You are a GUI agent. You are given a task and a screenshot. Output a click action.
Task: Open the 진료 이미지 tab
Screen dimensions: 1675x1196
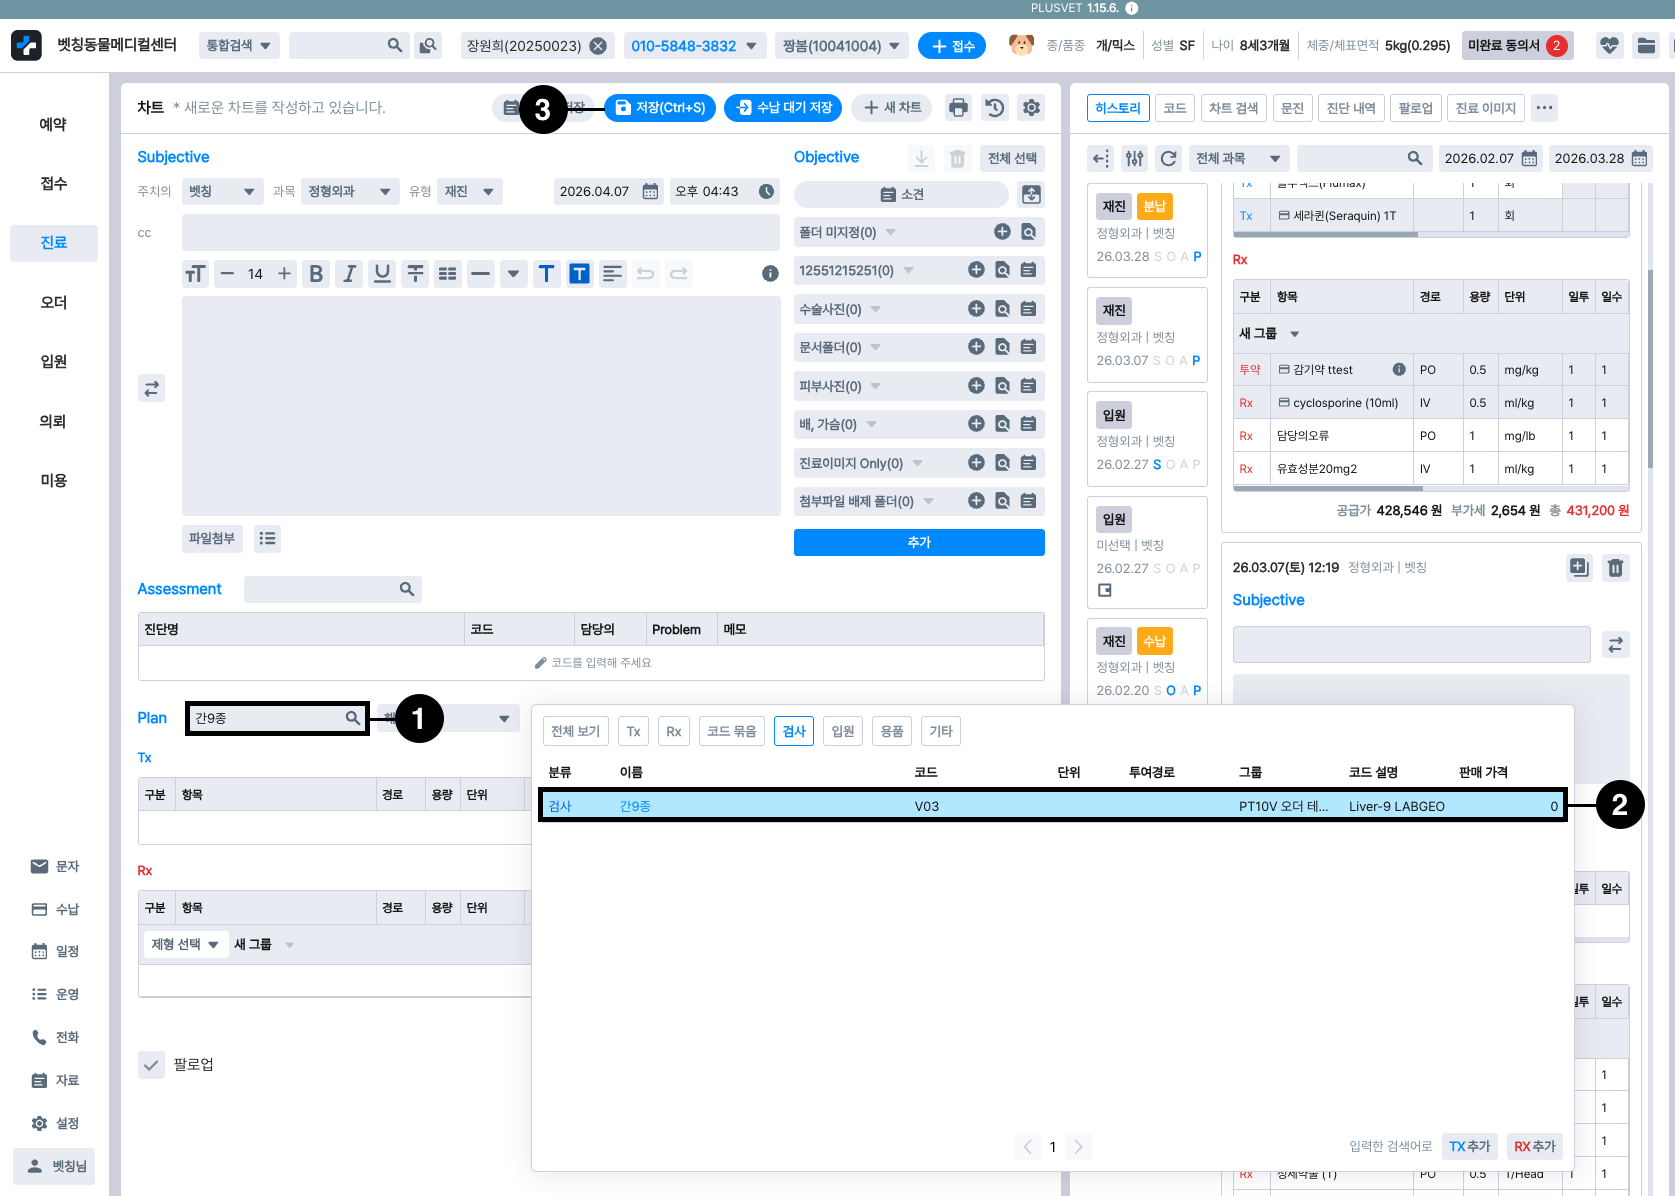coord(1486,108)
